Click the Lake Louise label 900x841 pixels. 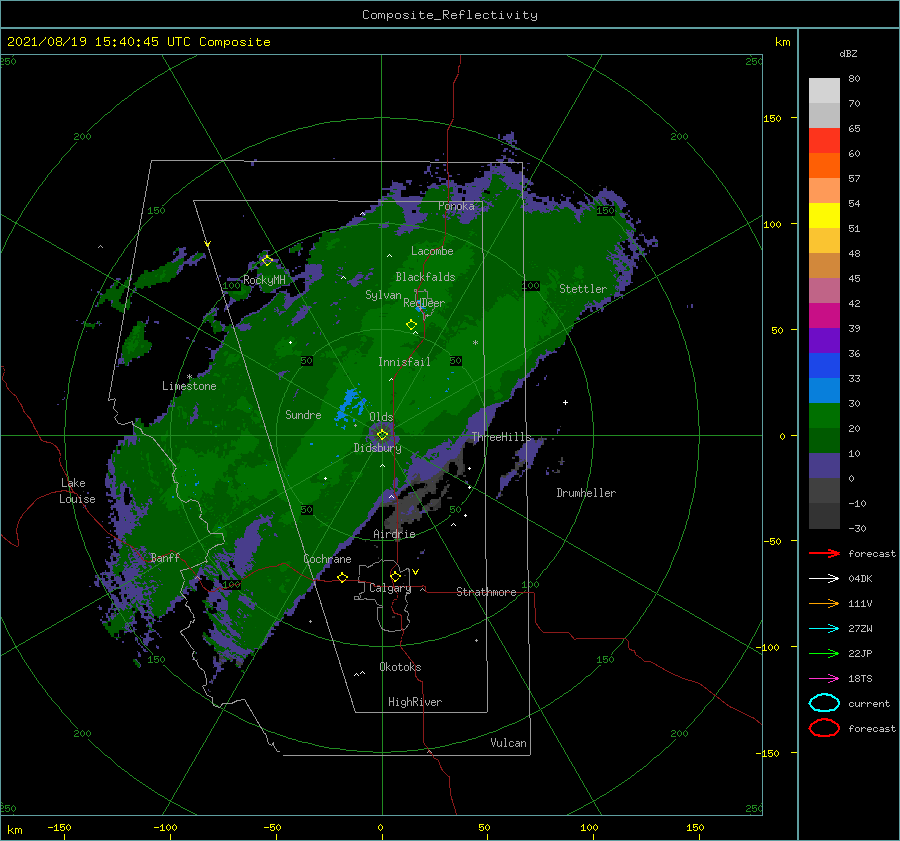(x=77, y=491)
